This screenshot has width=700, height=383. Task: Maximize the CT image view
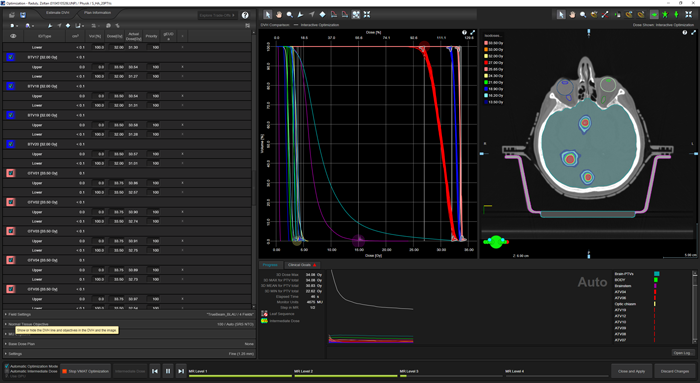pyautogui.click(x=693, y=33)
